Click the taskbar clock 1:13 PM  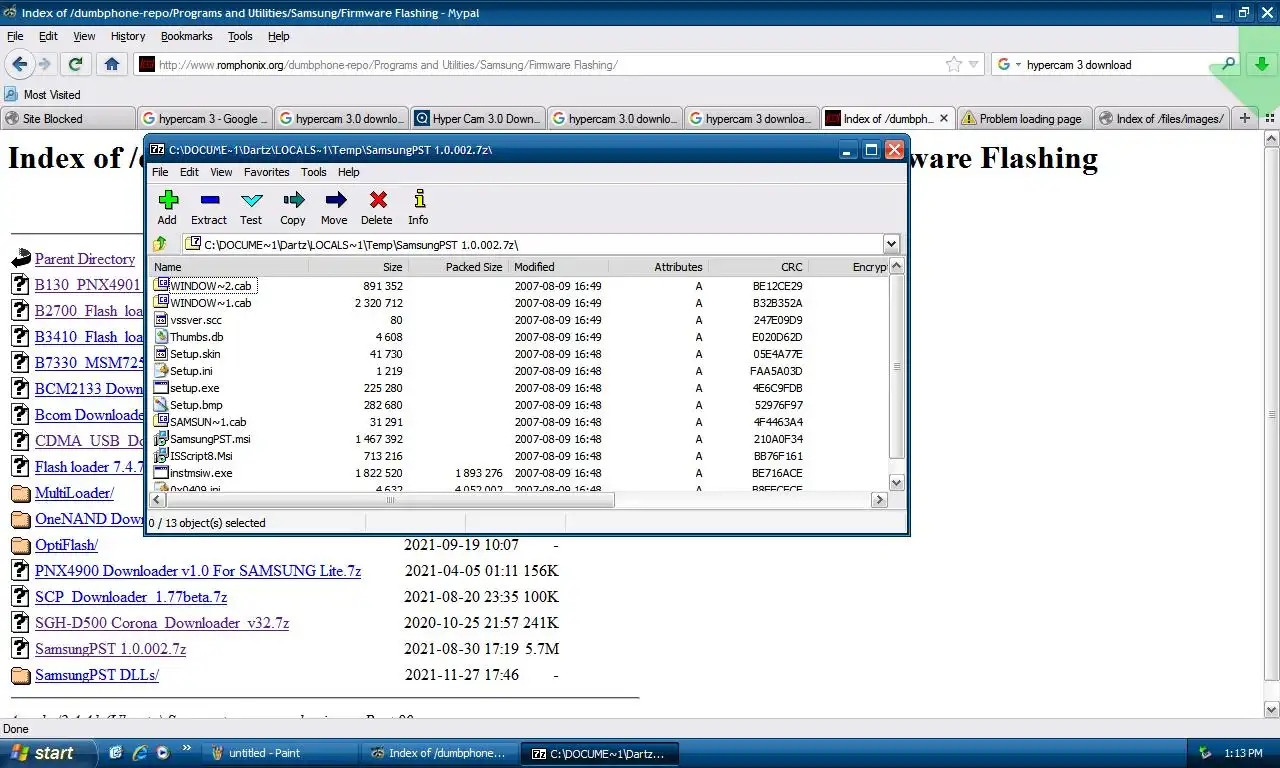(1243, 753)
